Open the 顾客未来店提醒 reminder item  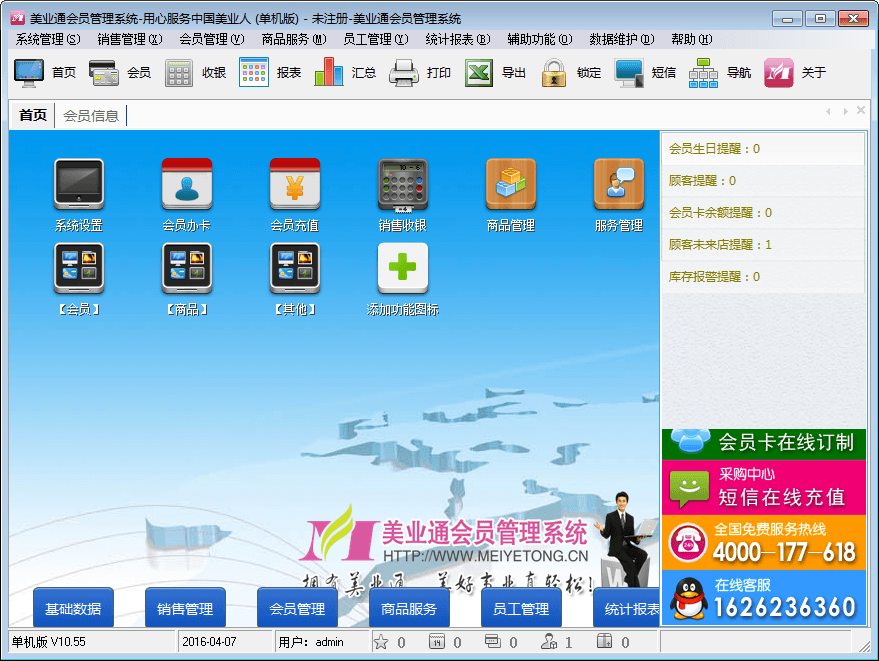720,245
